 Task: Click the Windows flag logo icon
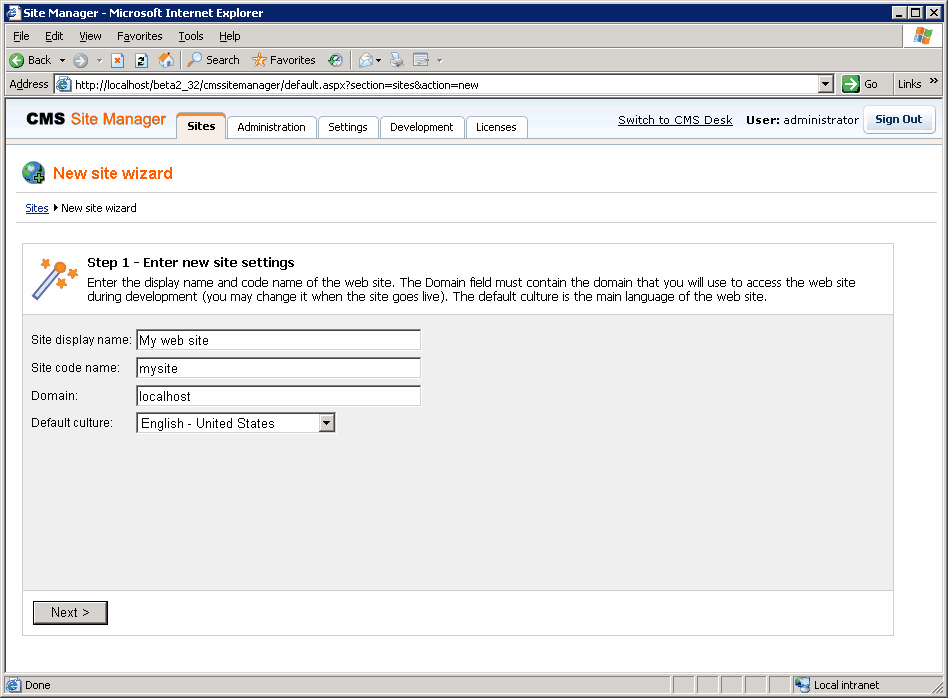(x=923, y=36)
